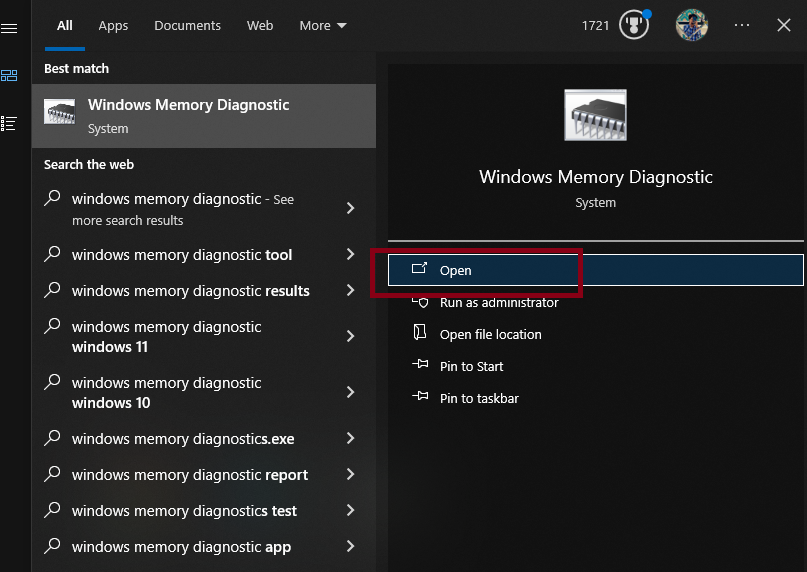807x572 pixels.
Task: Select the Web search tab
Action: tap(260, 26)
